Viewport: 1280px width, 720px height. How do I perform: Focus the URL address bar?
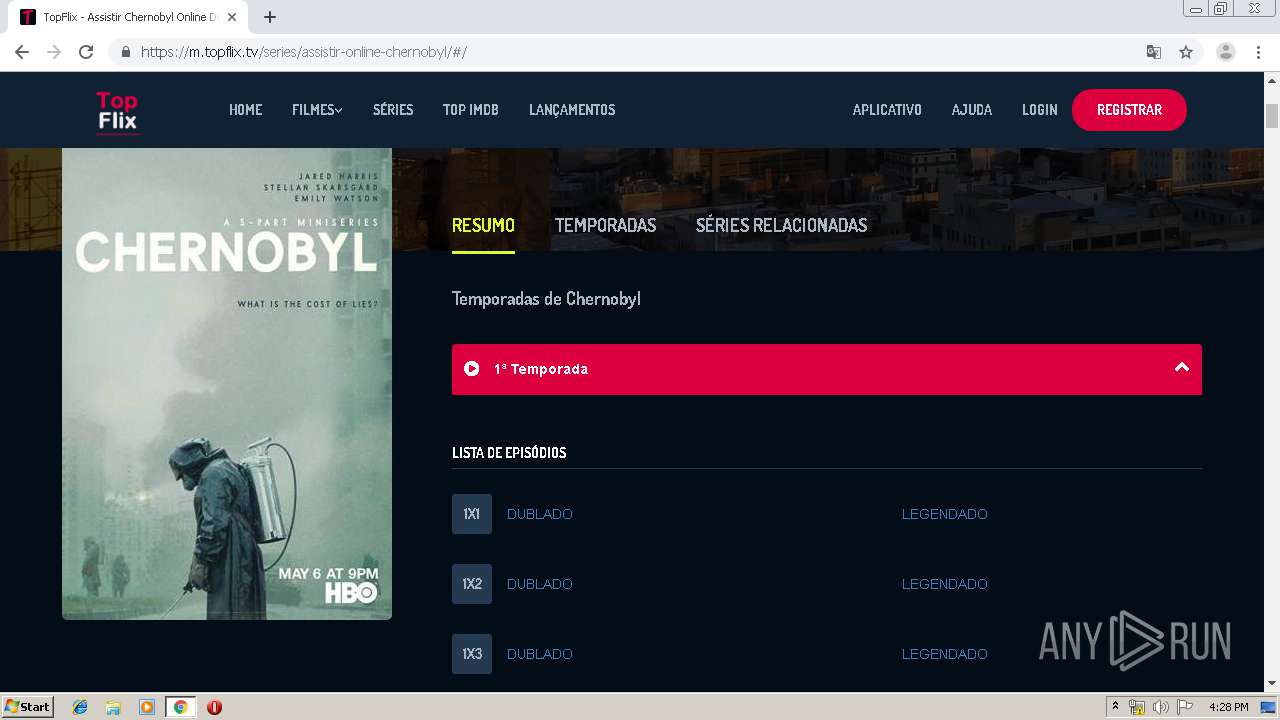[640, 52]
